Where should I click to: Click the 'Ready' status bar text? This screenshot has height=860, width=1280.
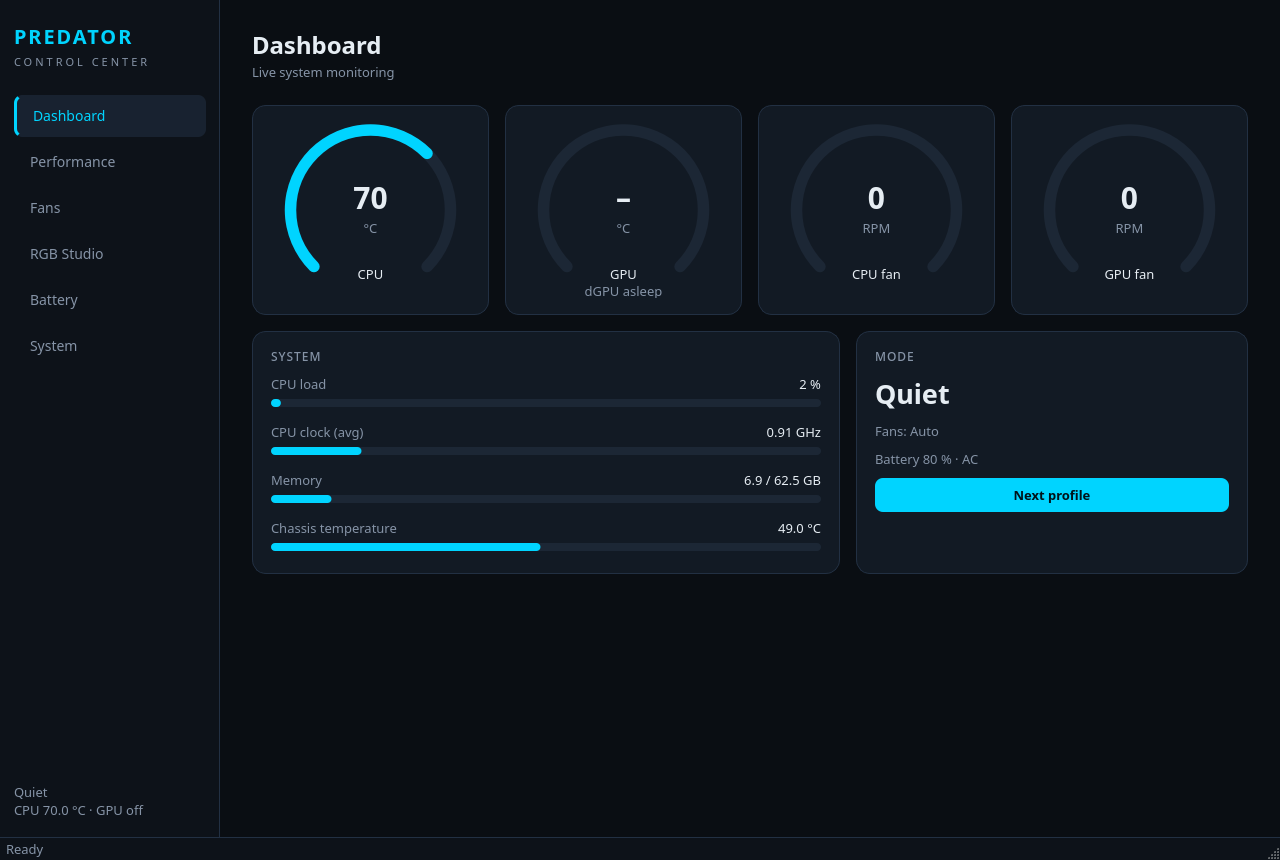click(25, 849)
